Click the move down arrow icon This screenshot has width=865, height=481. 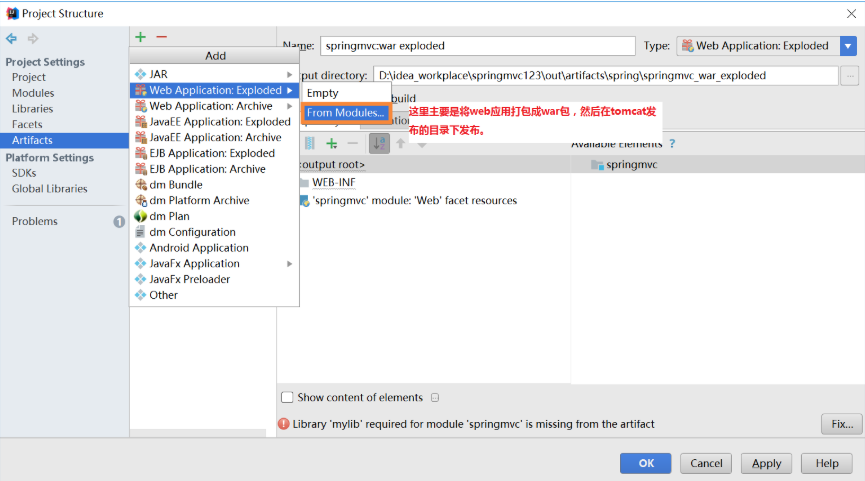point(422,145)
